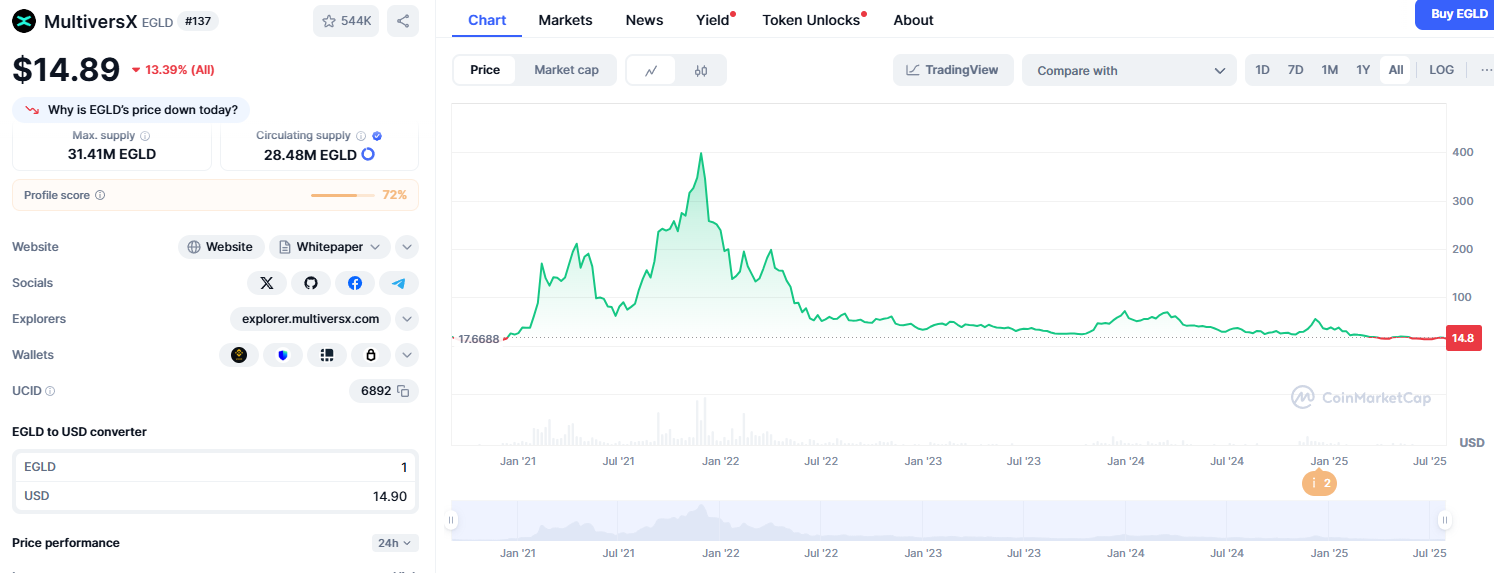
Task: Click the share icon button
Action: tap(402, 21)
